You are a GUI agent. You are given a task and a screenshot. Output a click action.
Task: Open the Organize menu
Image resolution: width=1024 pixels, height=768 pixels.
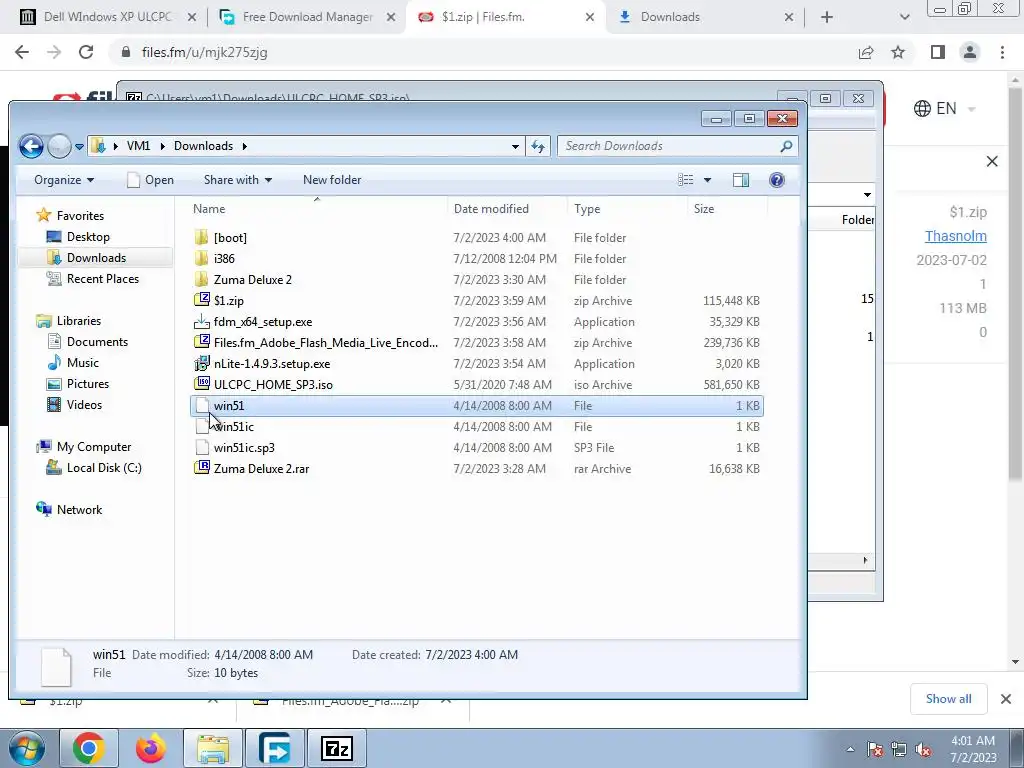tap(64, 180)
